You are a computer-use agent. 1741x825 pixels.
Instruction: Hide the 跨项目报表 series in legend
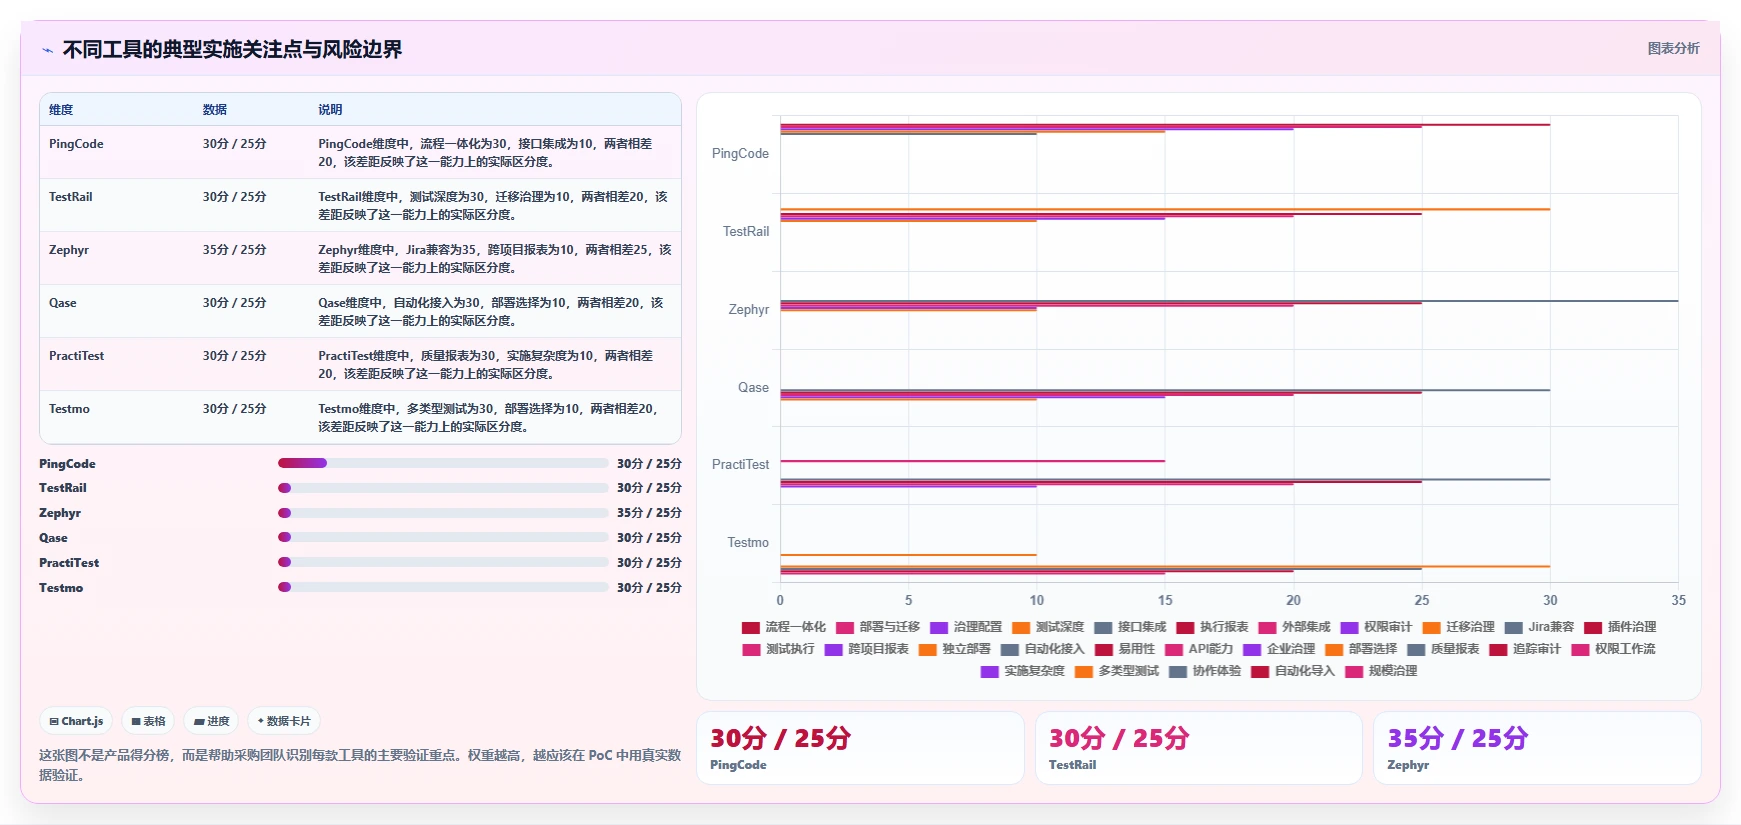[867, 649]
